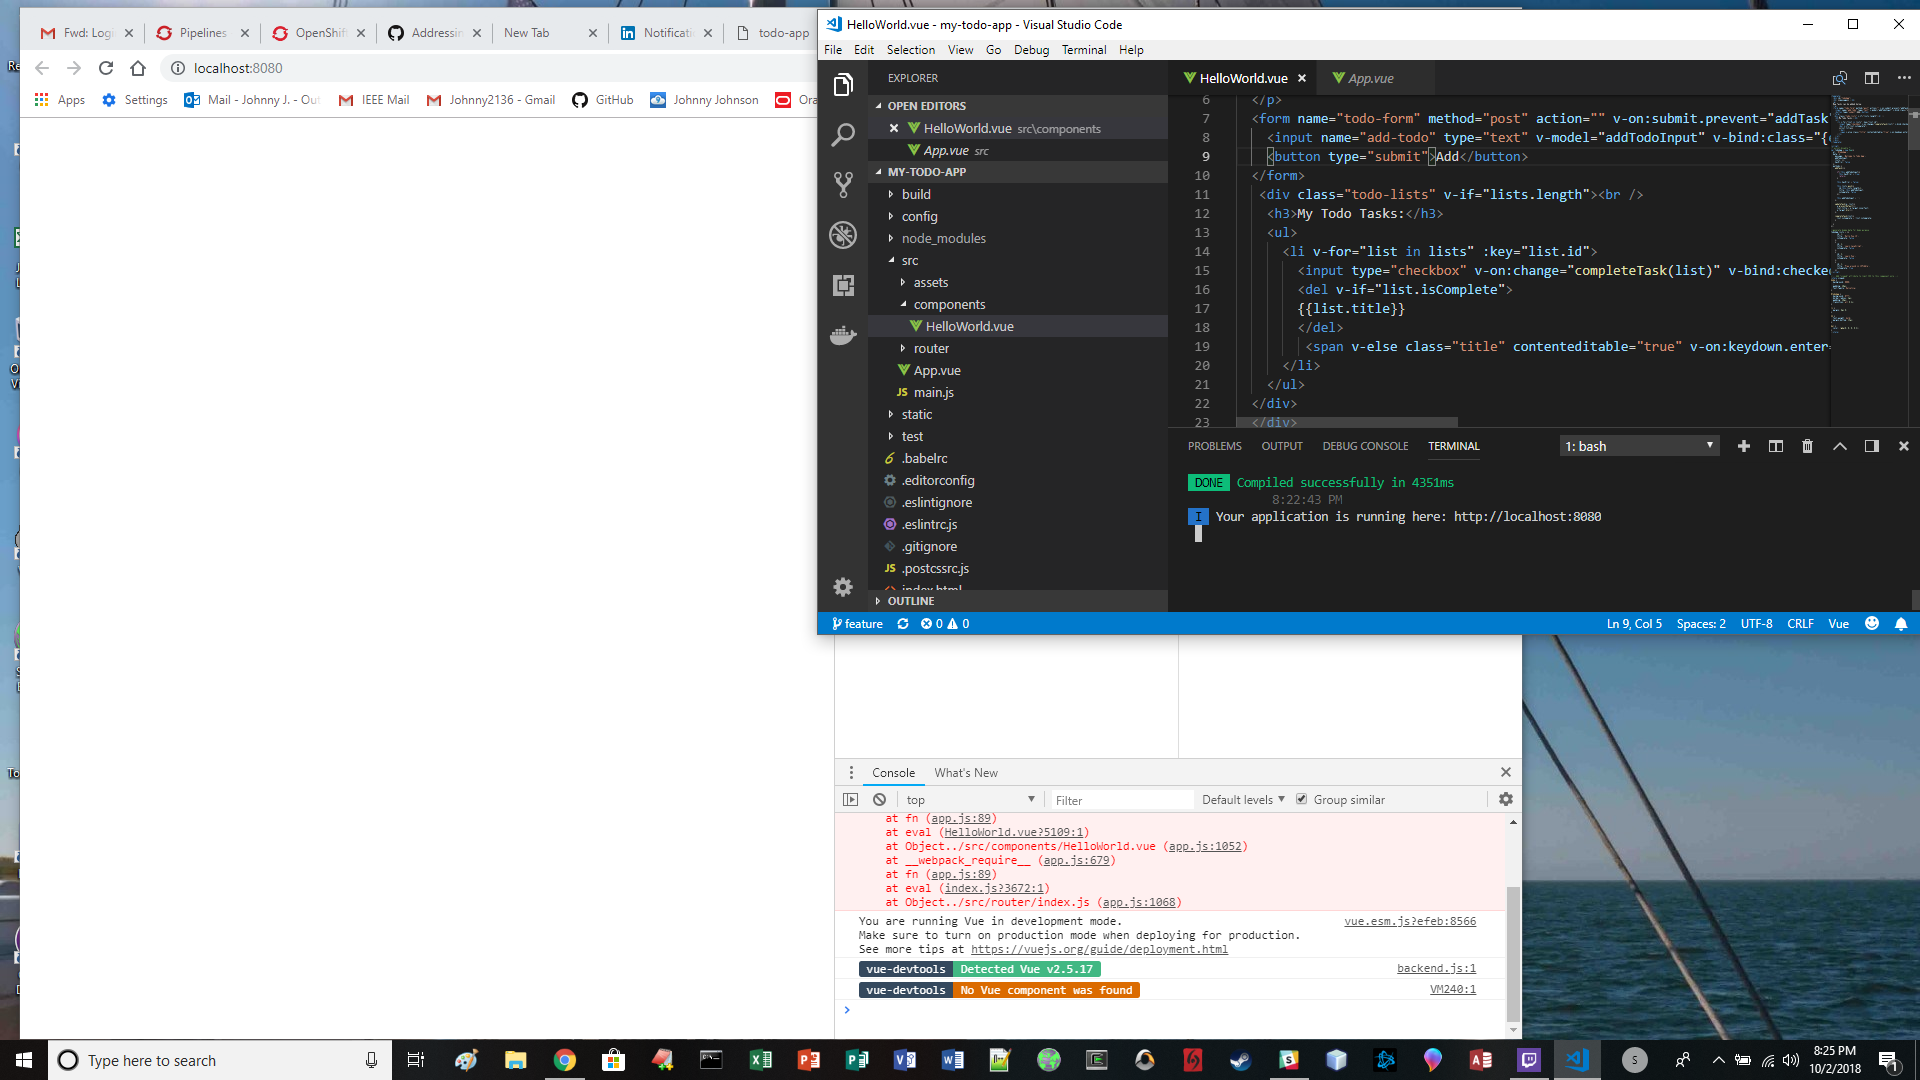Click the vuejs.org deployment guide link
Viewport: 1920px width, 1080px height.
click(x=1098, y=949)
